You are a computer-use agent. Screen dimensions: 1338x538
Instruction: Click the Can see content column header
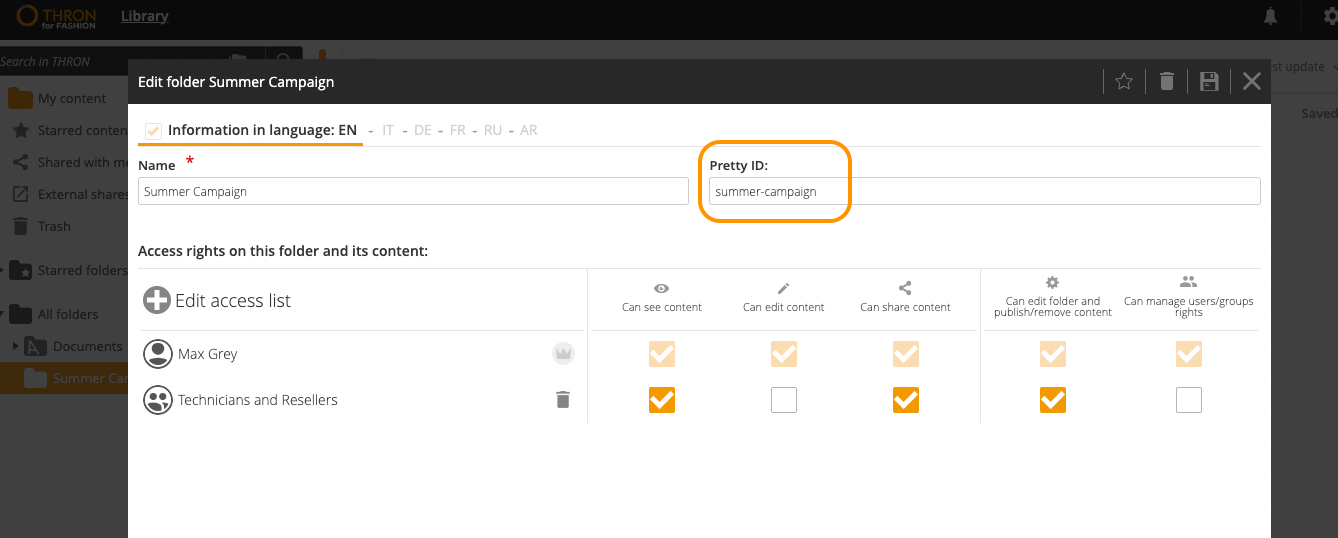point(662,307)
